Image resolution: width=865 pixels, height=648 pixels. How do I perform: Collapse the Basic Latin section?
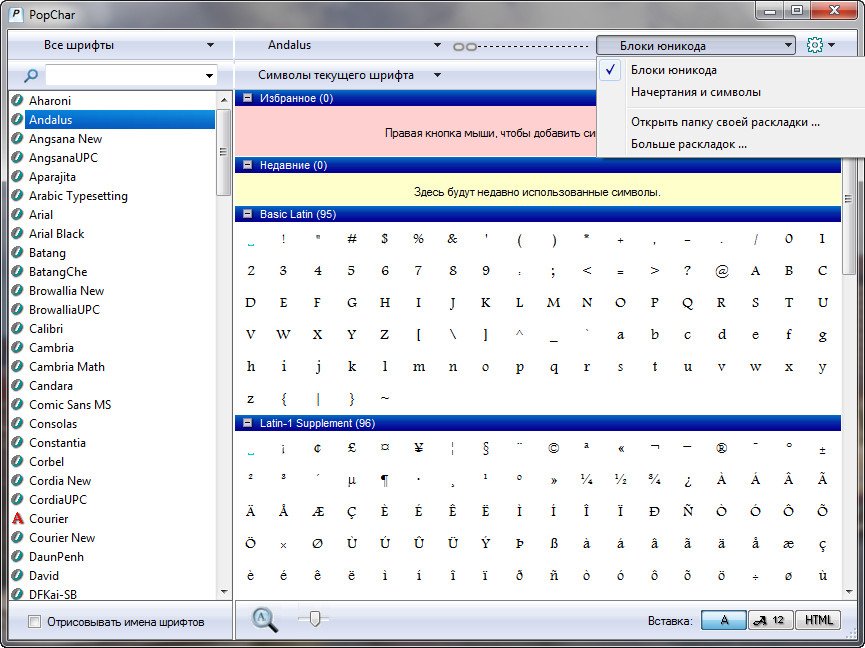(x=248, y=213)
